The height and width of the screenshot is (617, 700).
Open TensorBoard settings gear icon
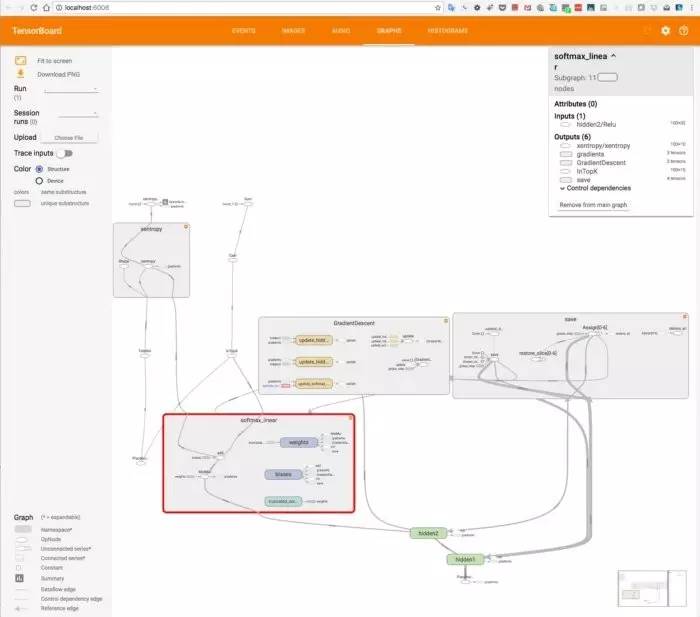(x=665, y=30)
